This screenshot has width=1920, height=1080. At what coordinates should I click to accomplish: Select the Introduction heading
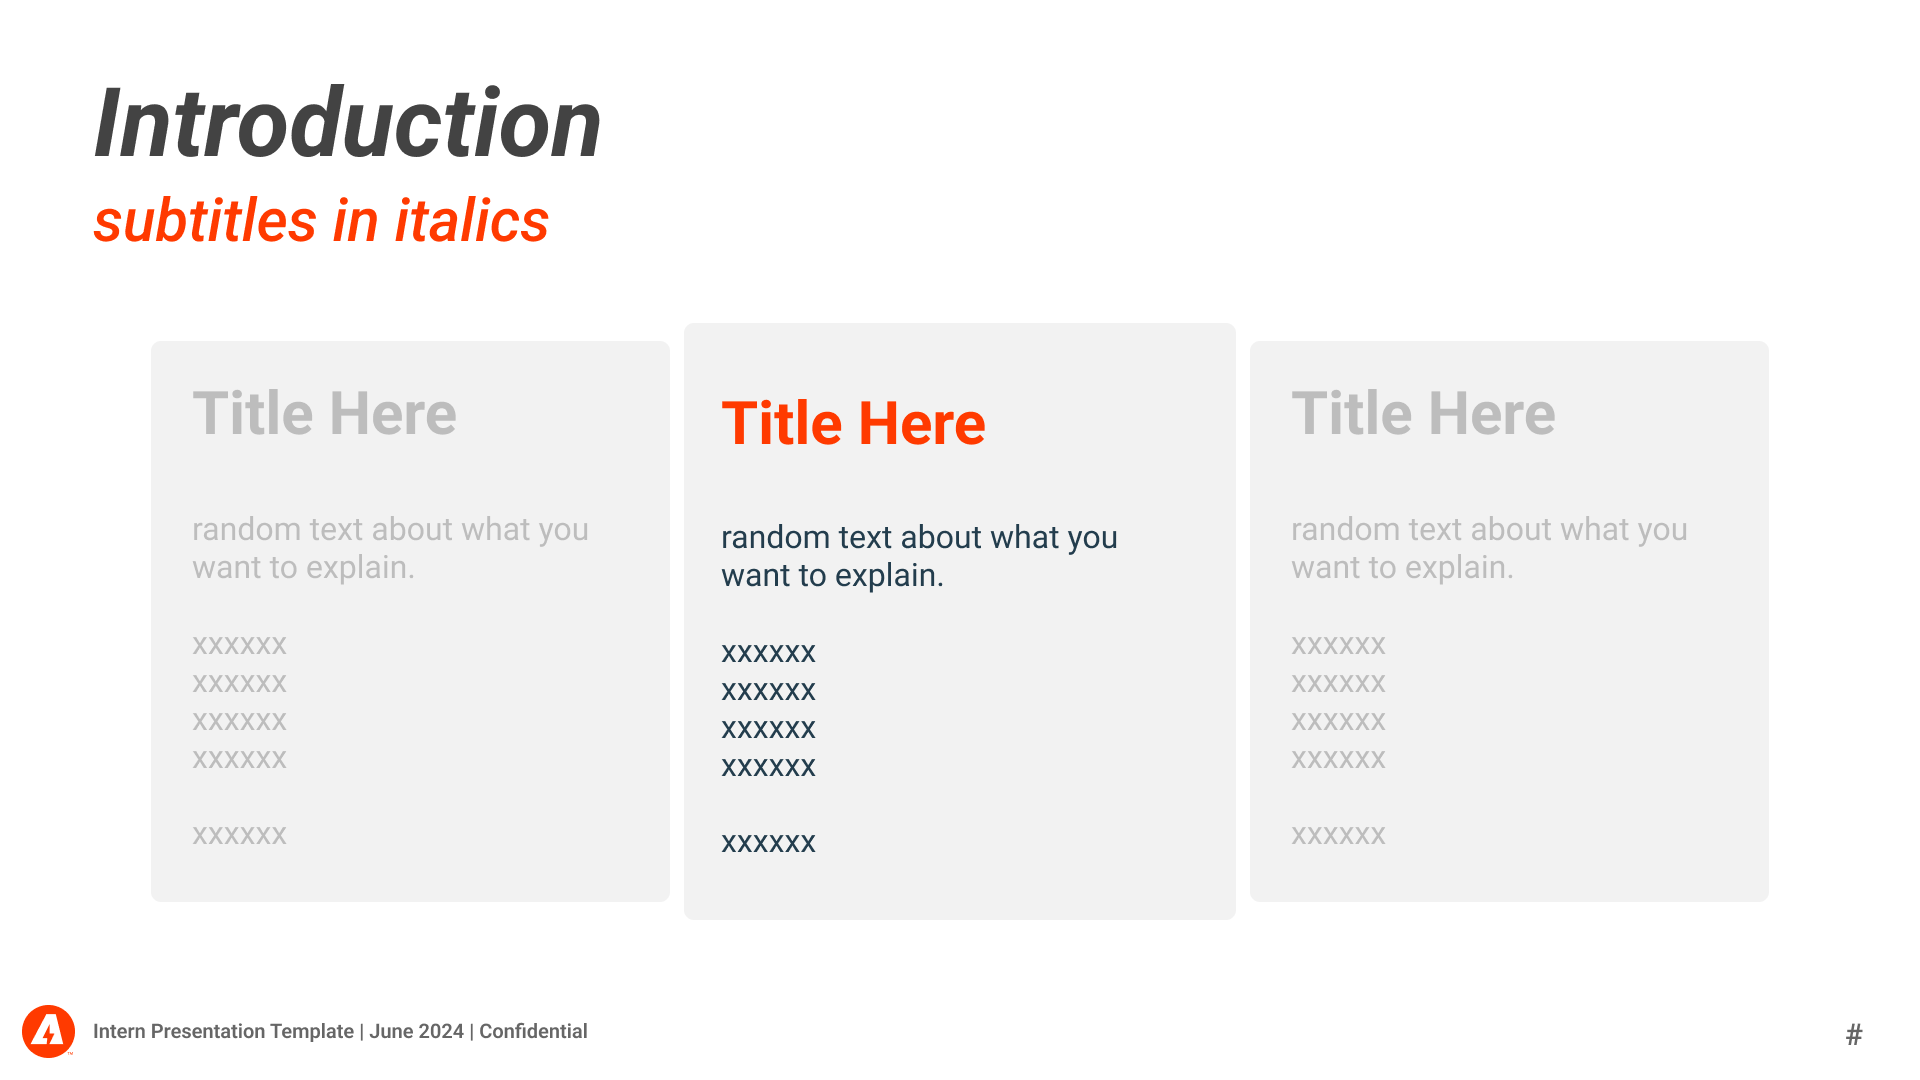347,124
